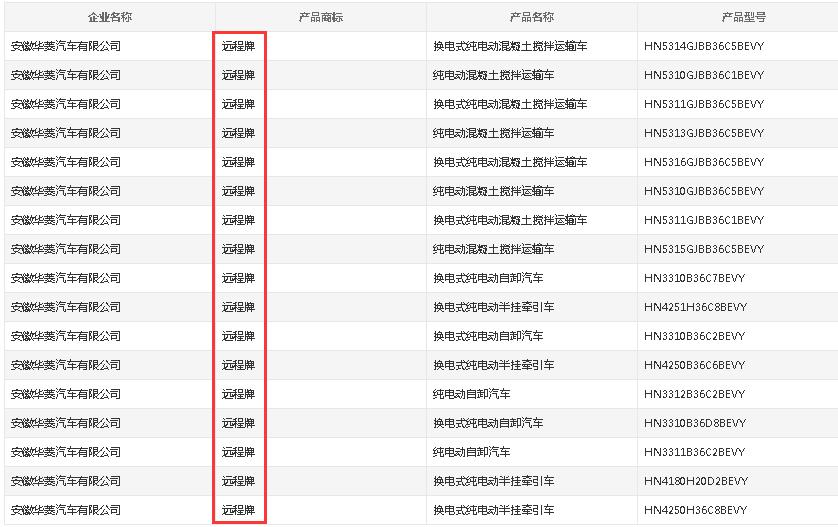Screen dimensions: 838x527
Task: Click product name in the HN5315GJBB36C5BEVY row
Action: pos(493,249)
